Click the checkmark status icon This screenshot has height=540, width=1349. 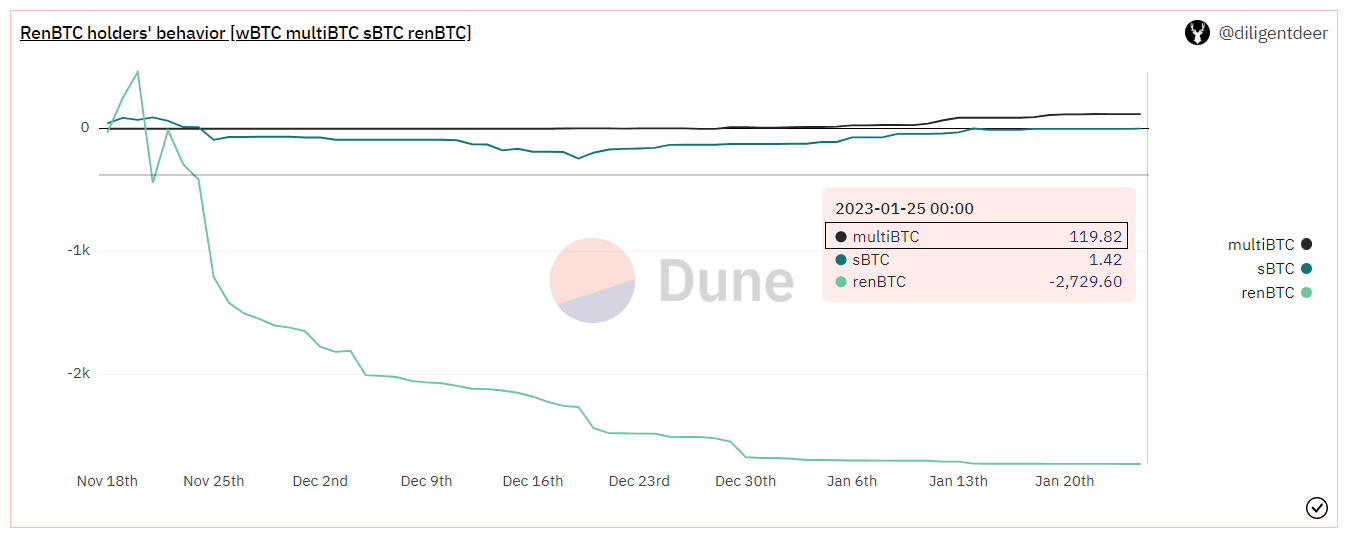pos(1317,508)
